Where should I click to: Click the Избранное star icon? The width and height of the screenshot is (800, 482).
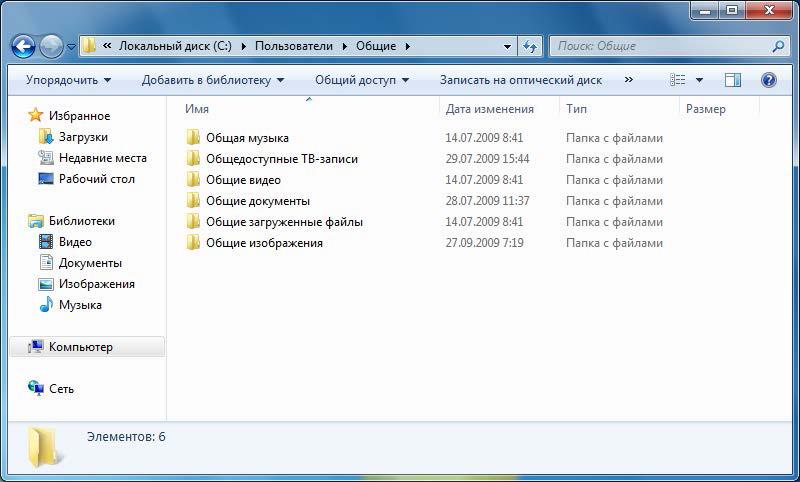point(35,115)
